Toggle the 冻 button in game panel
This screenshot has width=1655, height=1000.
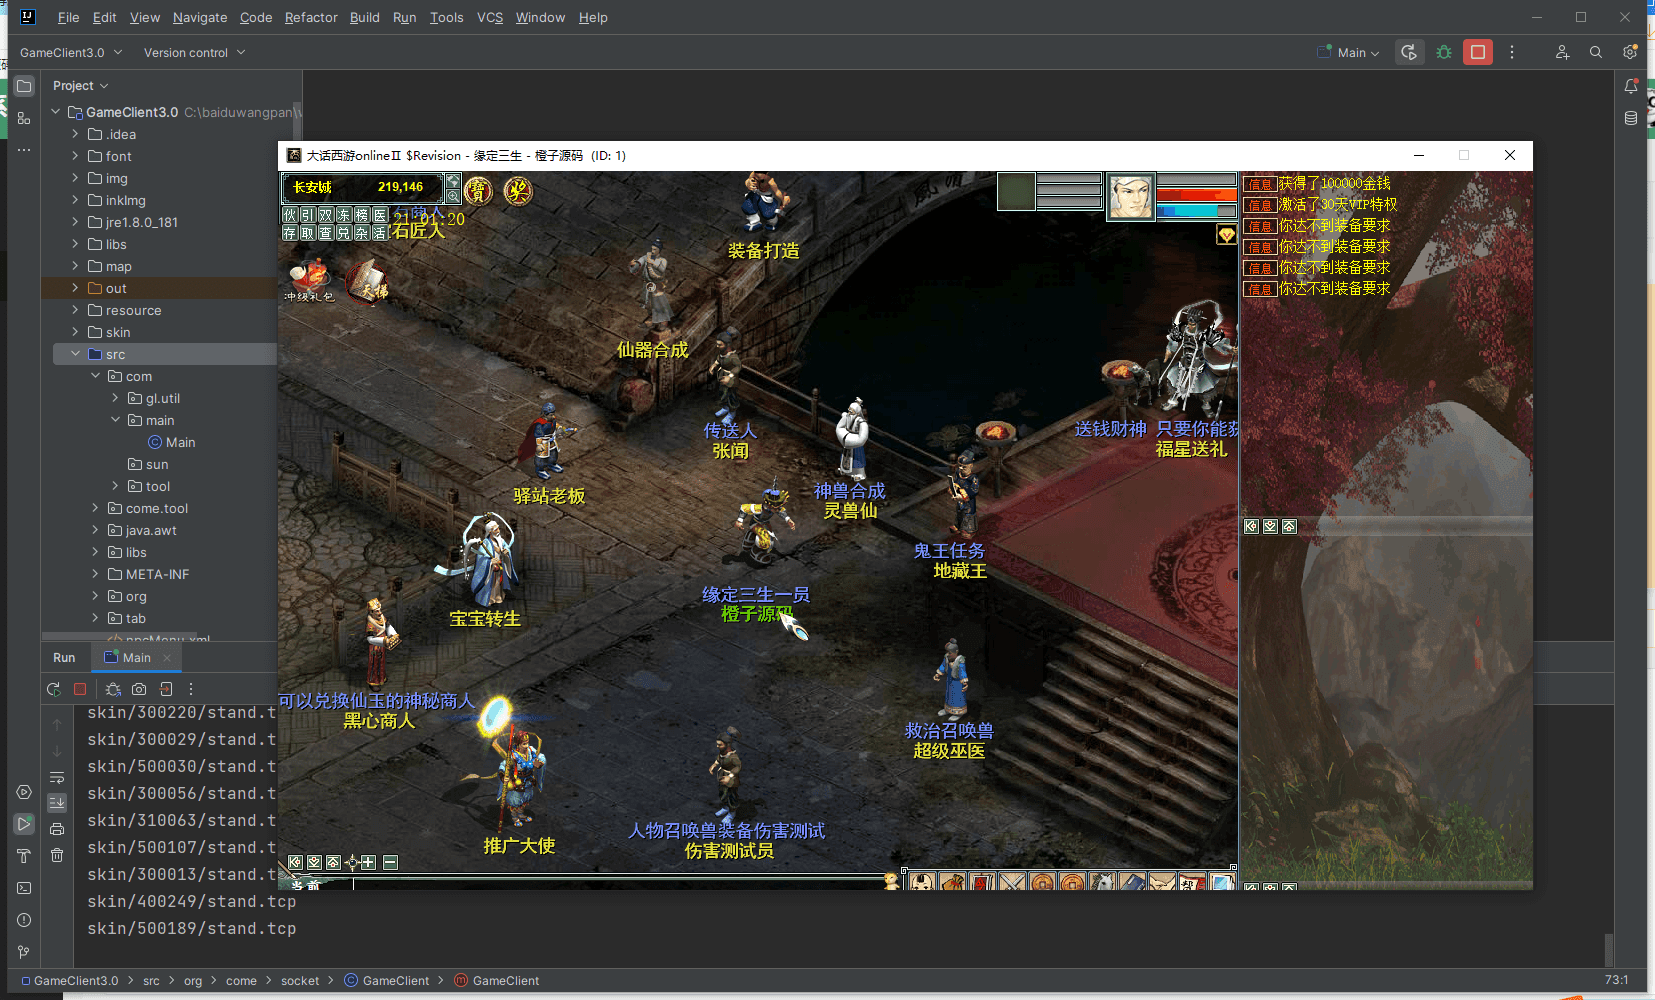click(344, 215)
